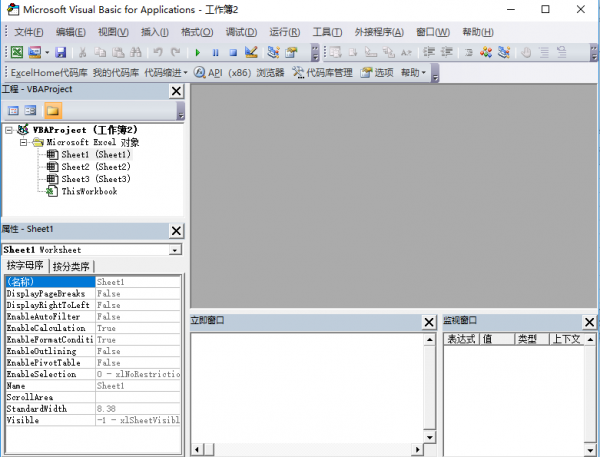Screen dimensions: 600x457
Task: Click the Comment Block icon
Action: [544, 52]
